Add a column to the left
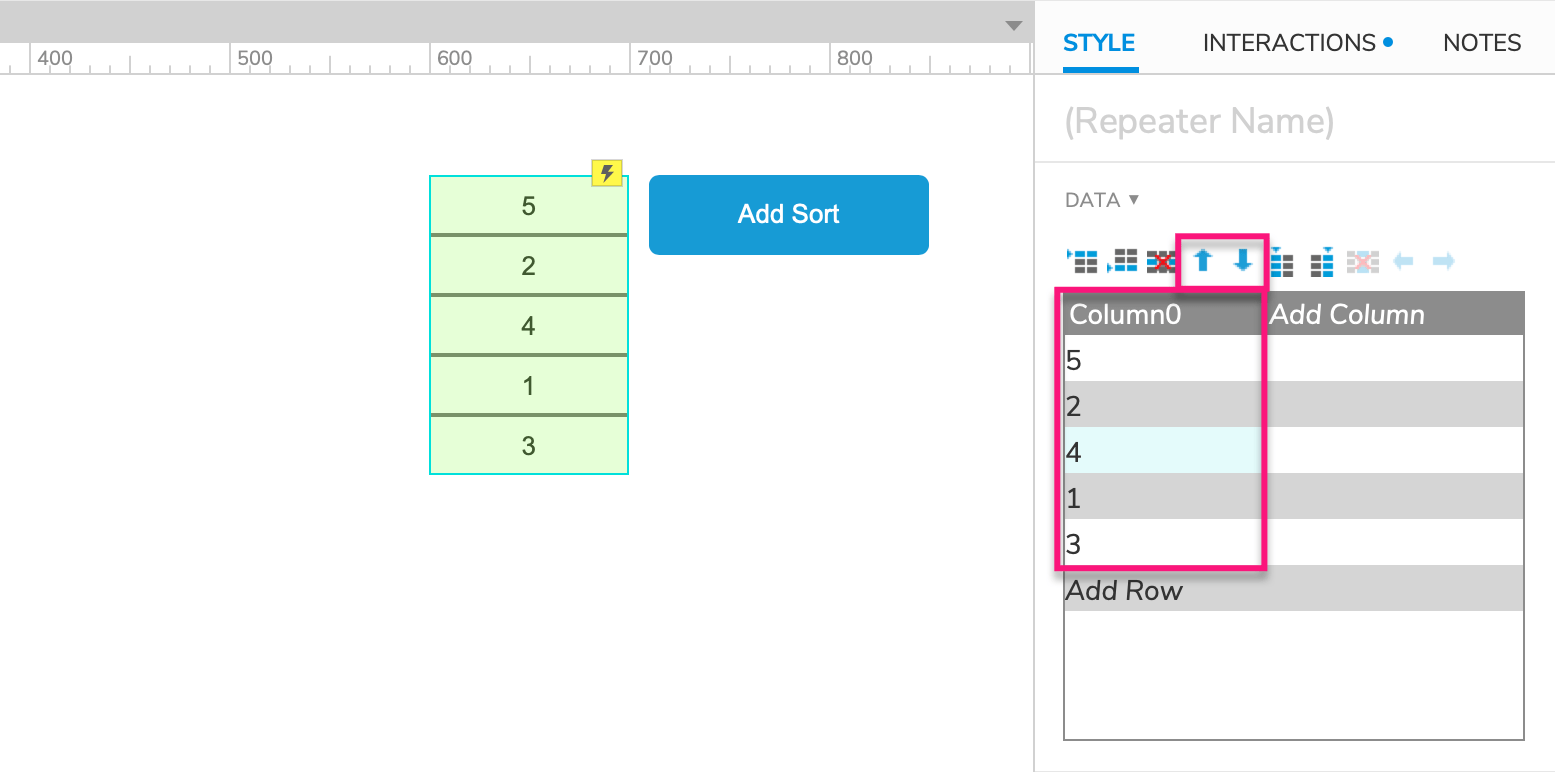 (1281, 261)
